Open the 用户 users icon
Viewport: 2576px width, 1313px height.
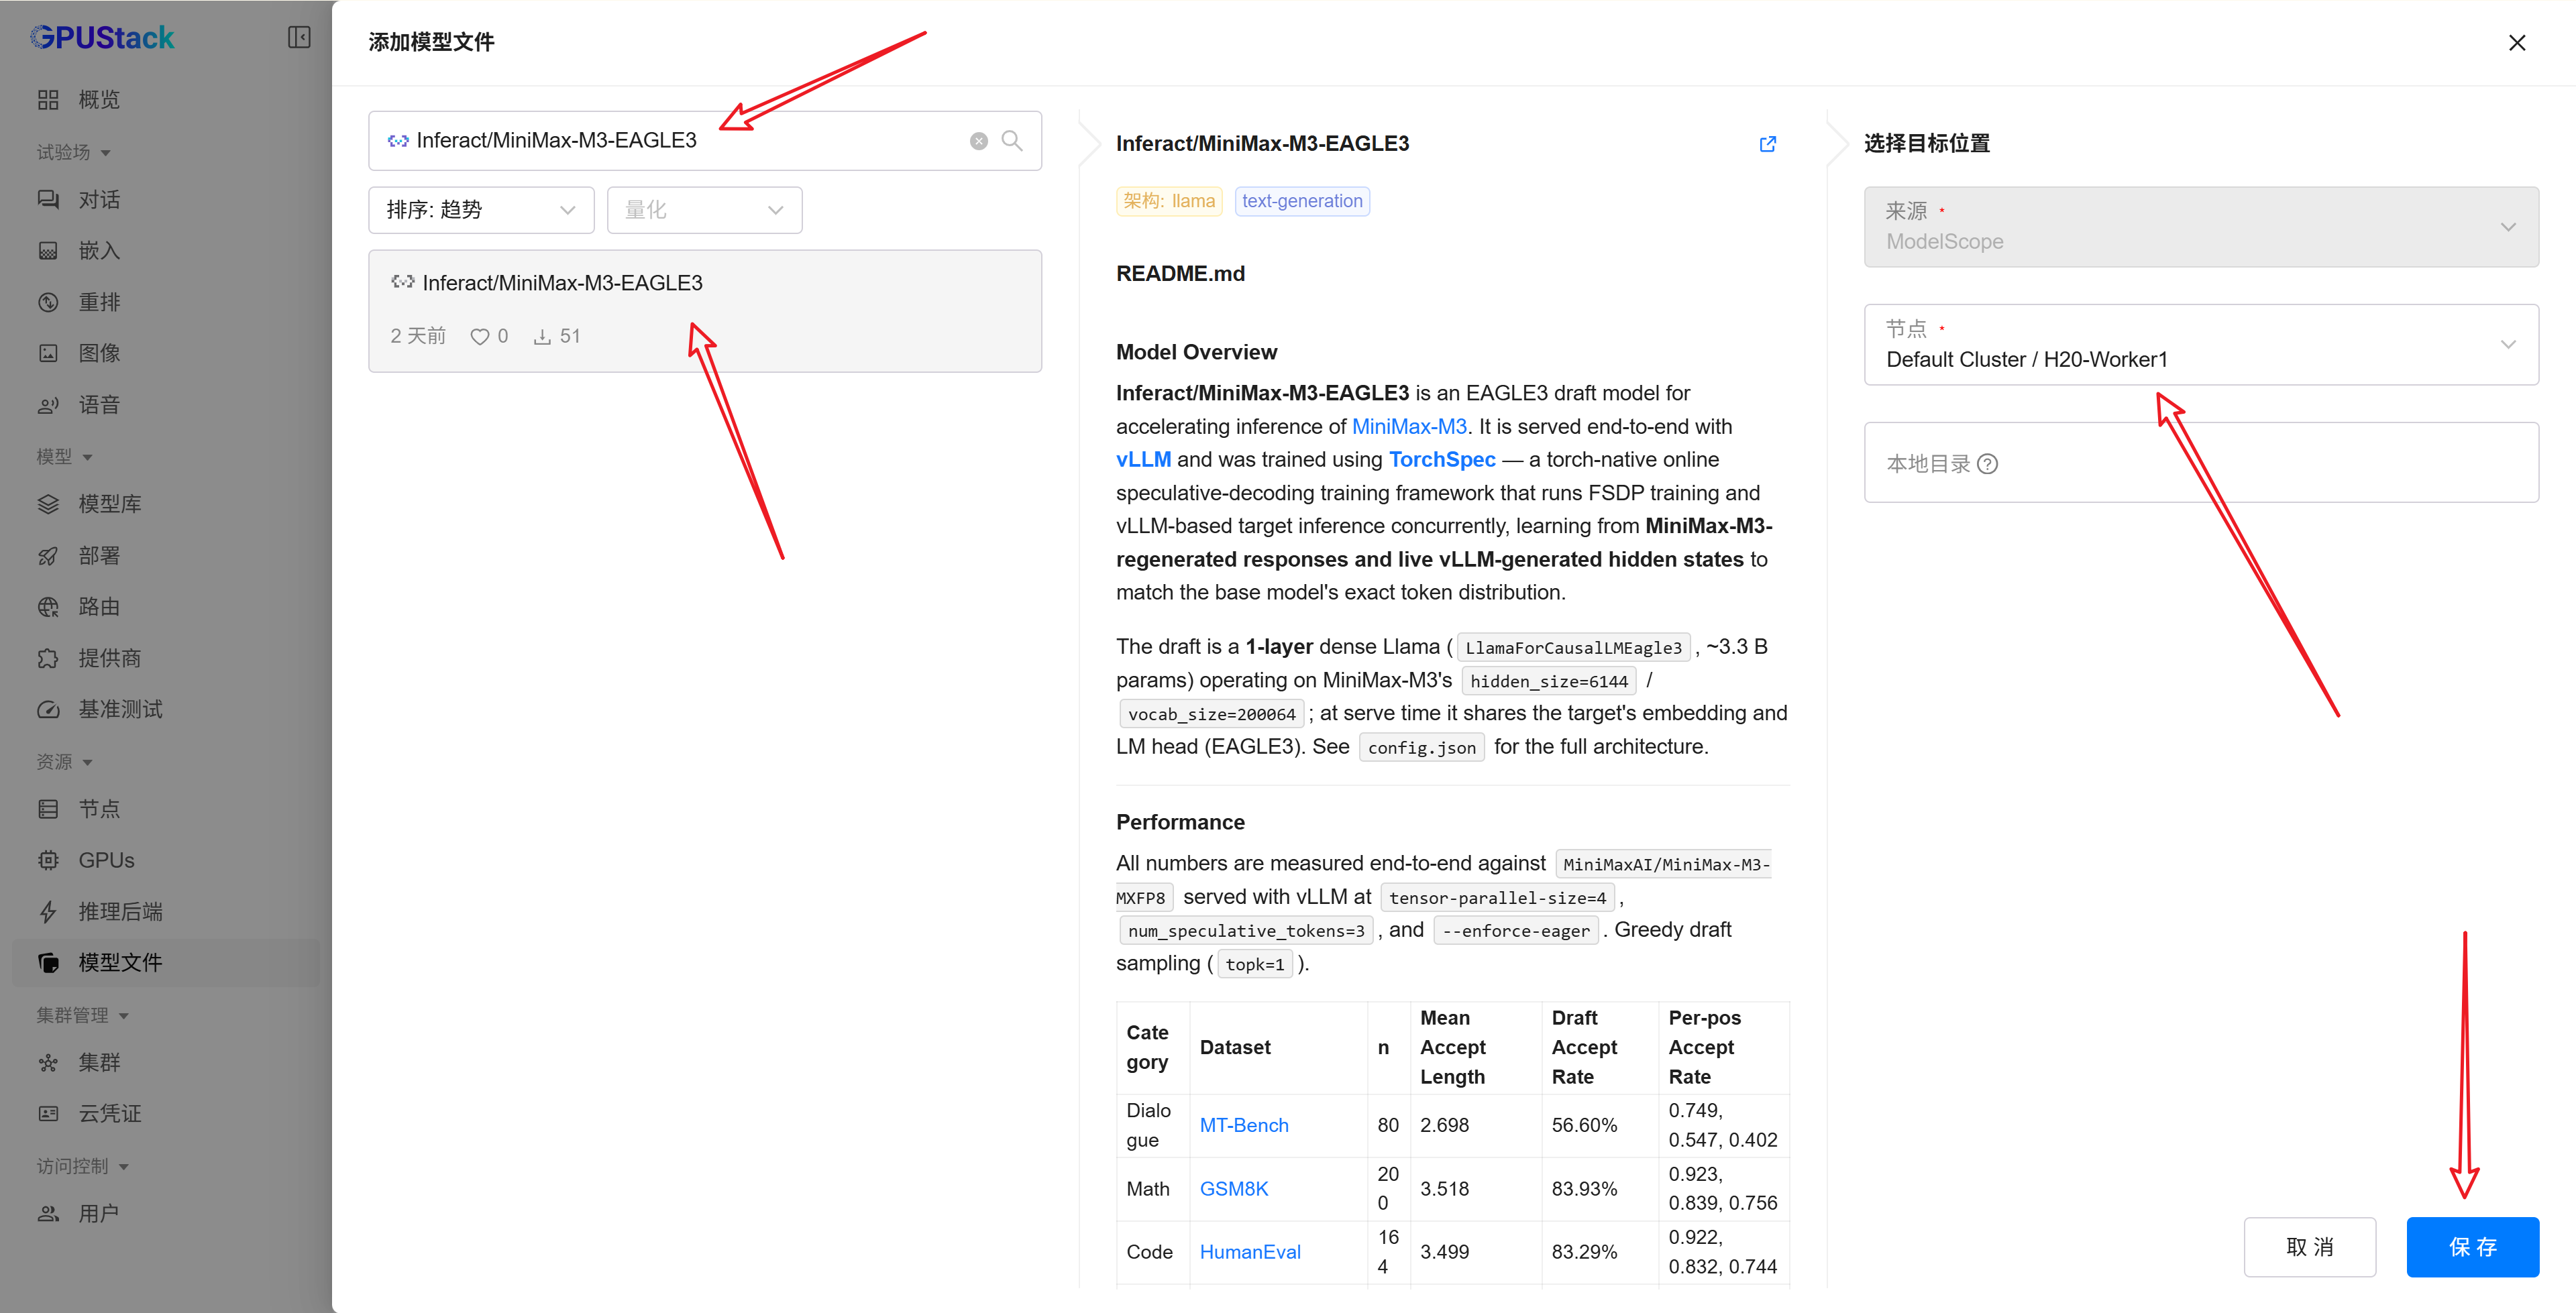point(48,1213)
